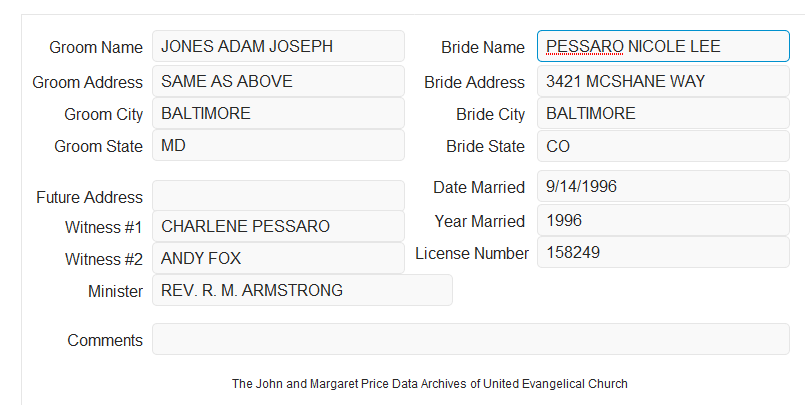Click the Bride City field
This screenshot has height=405, width=805.
[663, 113]
